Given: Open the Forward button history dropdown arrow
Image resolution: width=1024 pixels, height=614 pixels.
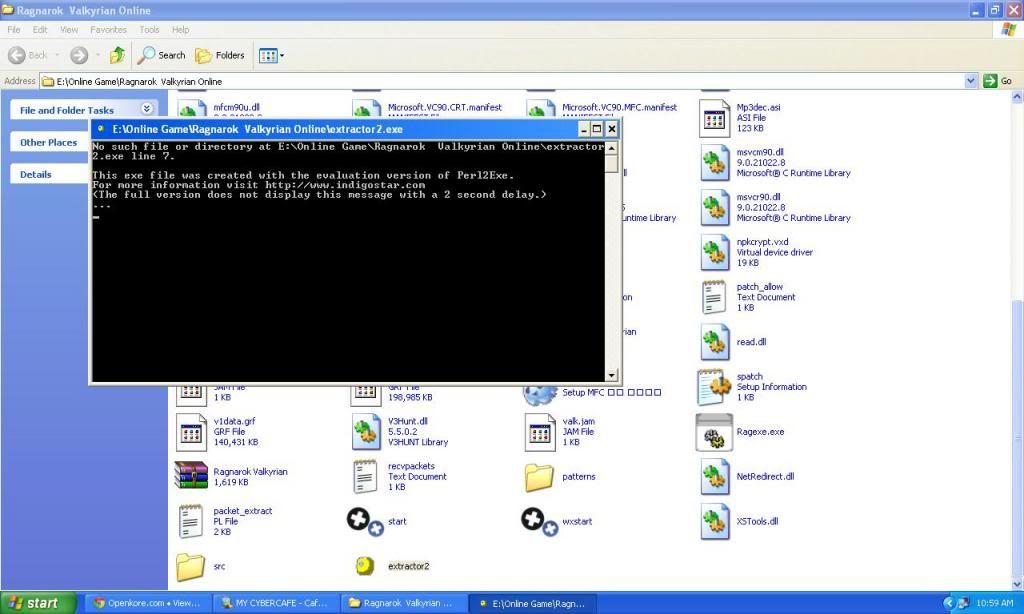Looking at the screenshot, I should click(x=97, y=56).
